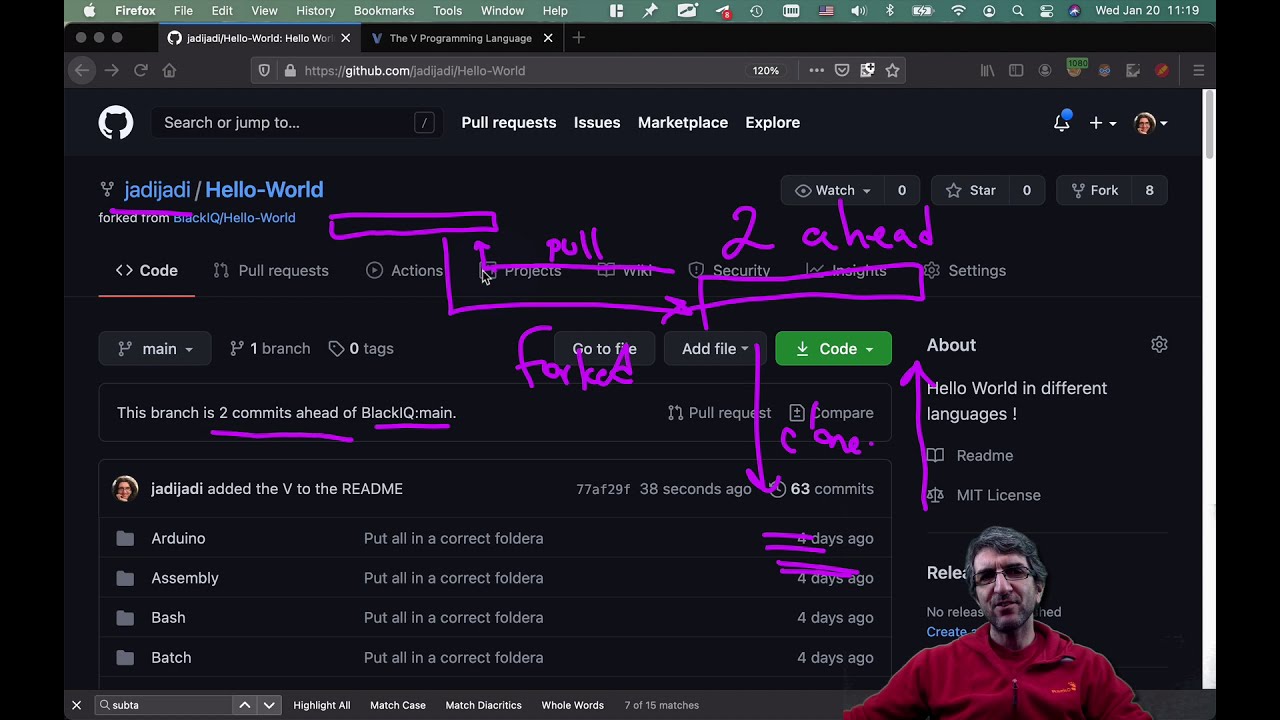This screenshot has height=720, width=1280.
Task: Jump to previous find match
Action: click(244, 705)
